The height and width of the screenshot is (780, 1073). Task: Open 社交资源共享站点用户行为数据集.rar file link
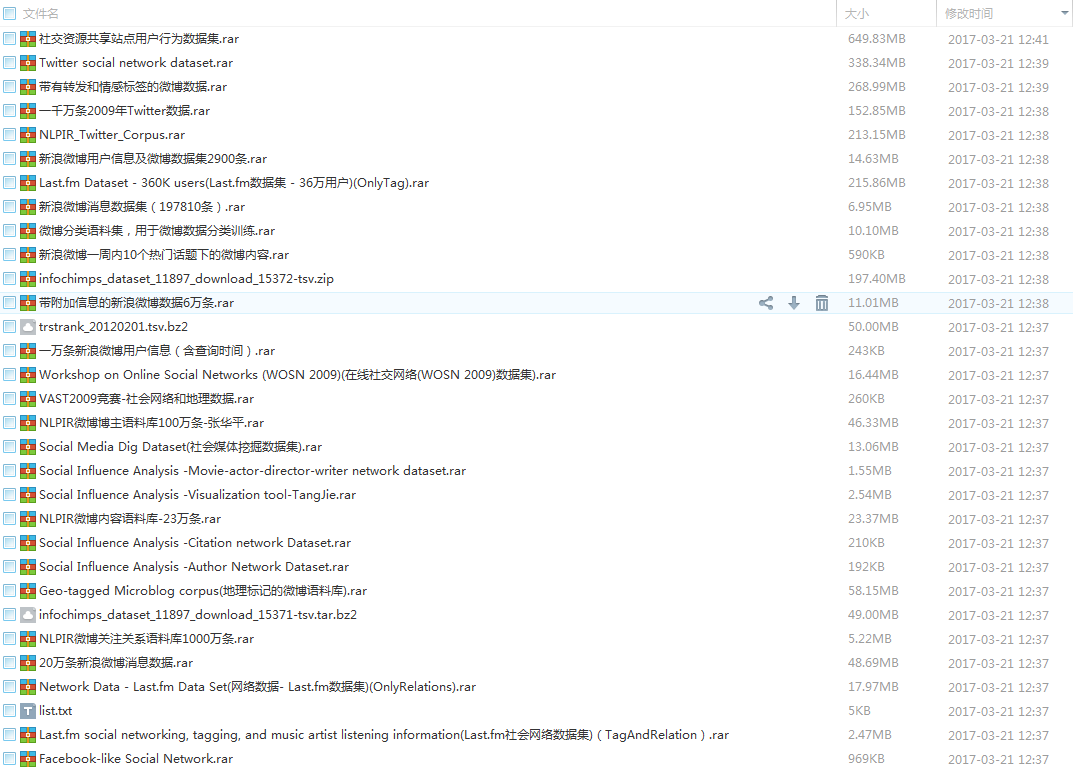point(138,39)
